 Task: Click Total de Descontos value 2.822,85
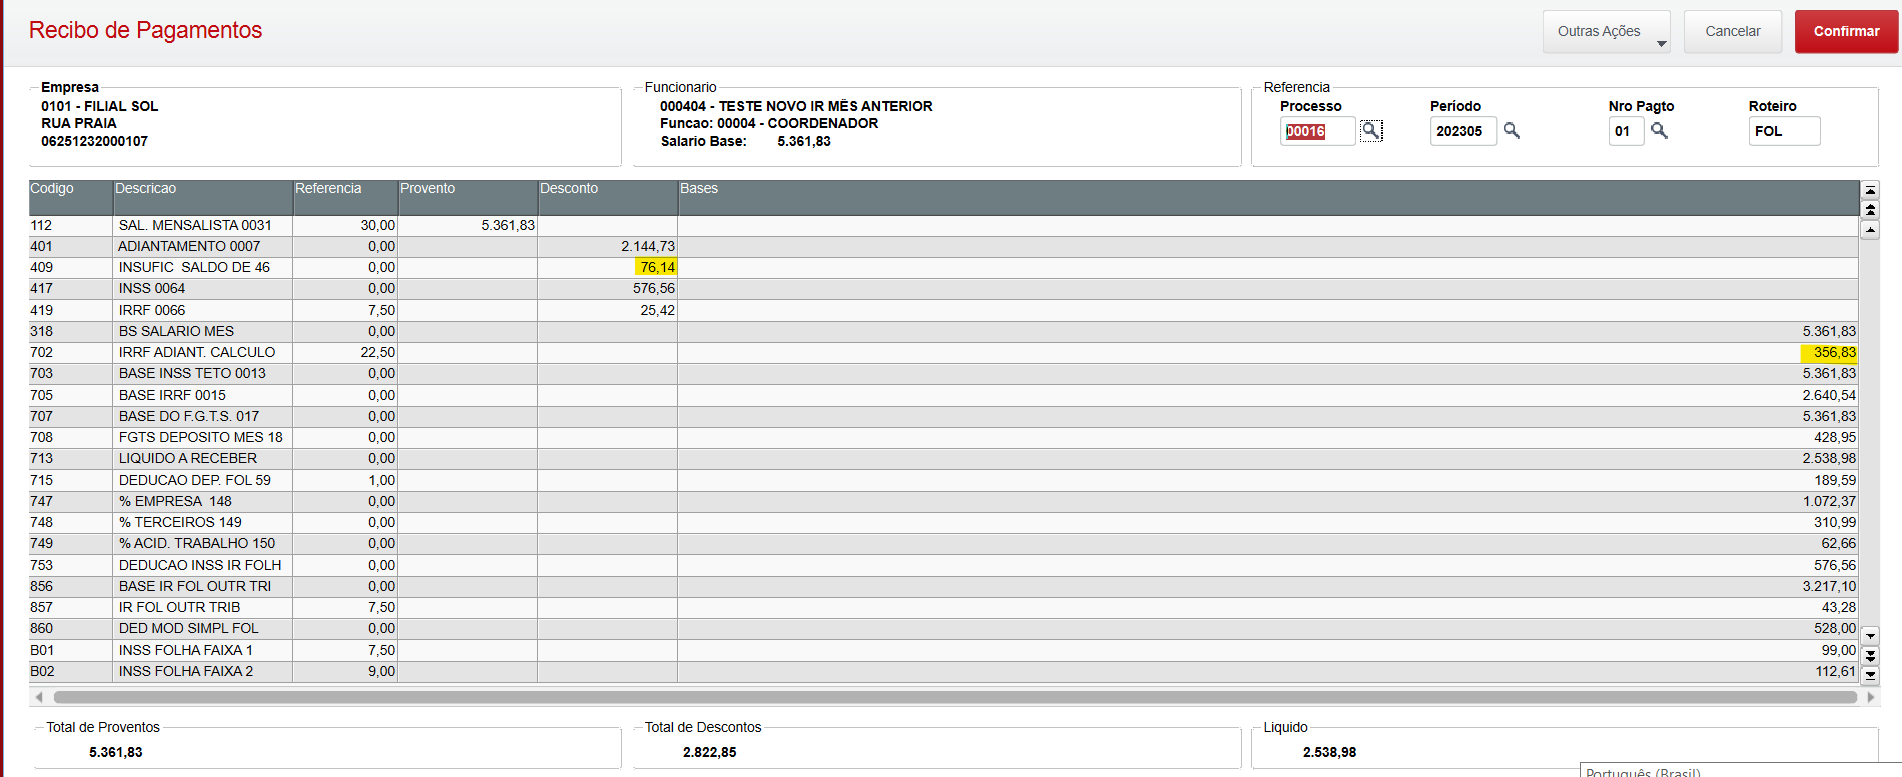[x=710, y=752]
